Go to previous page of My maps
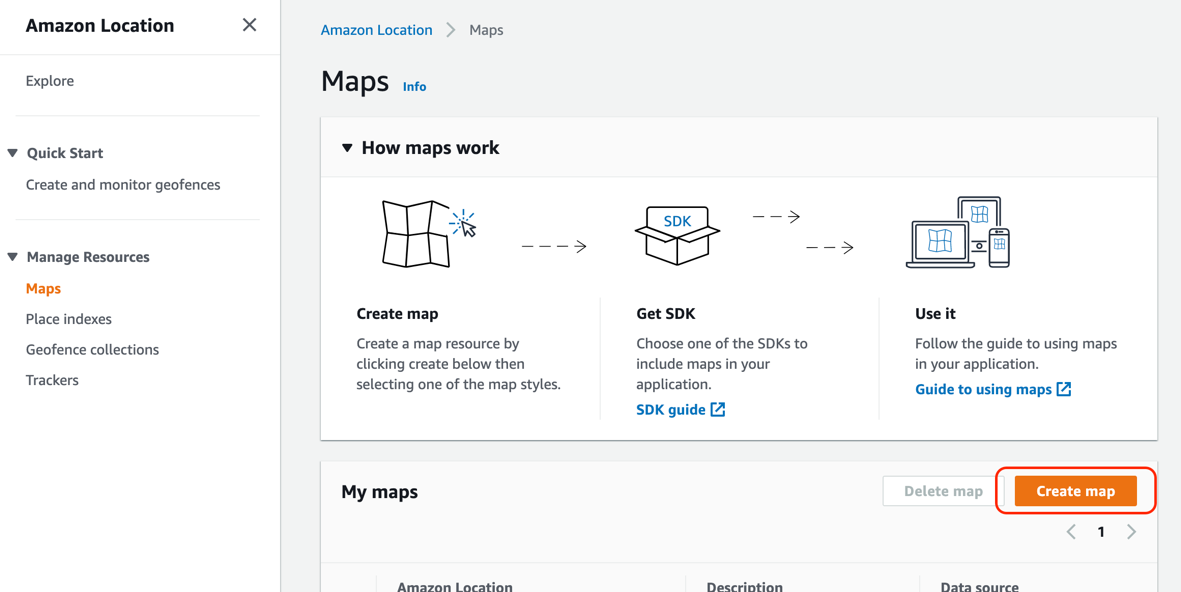Viewport: 1181px width, 592px height. click(1071, 532)
